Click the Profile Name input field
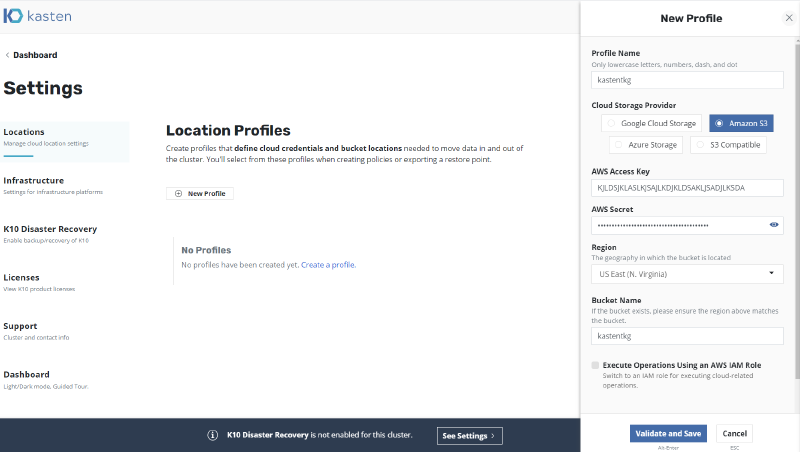Image resolution: width=800 pixels, height=452 pixels. 687,80
